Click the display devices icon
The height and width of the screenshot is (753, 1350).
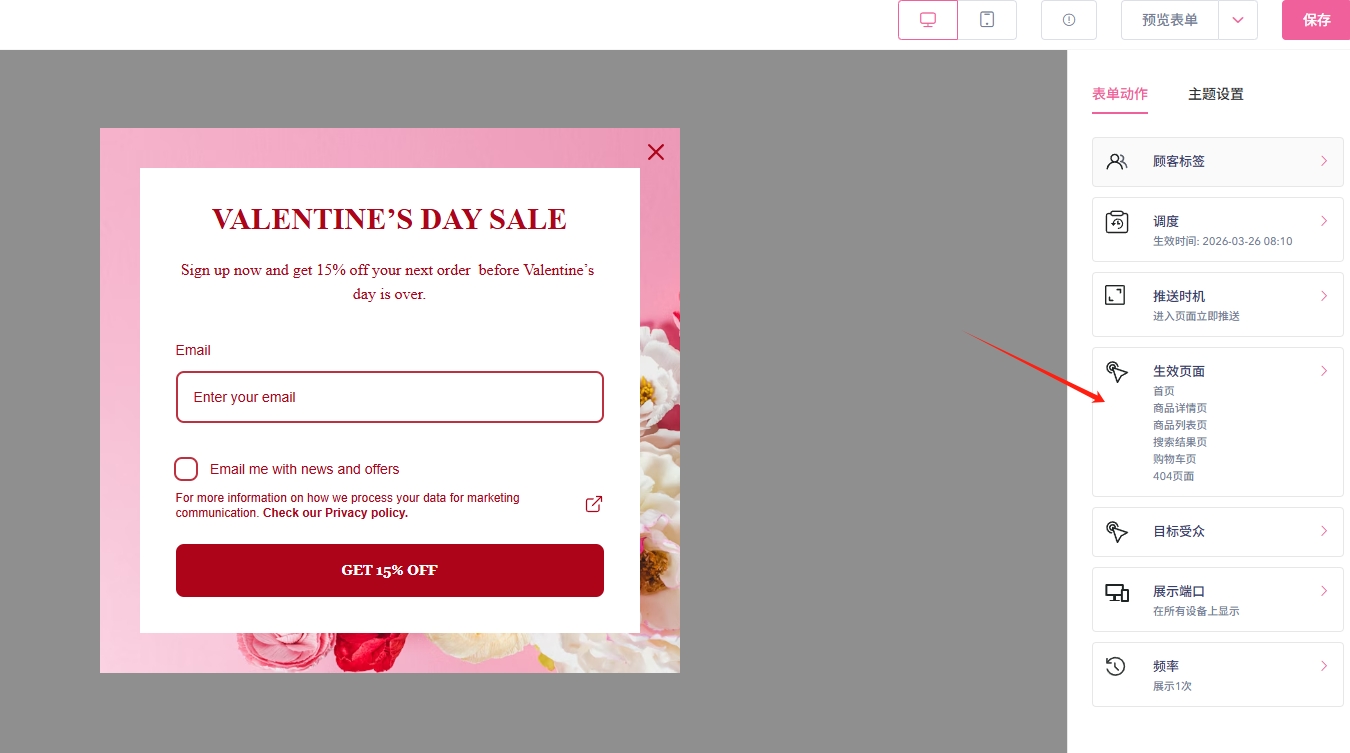1117,592
